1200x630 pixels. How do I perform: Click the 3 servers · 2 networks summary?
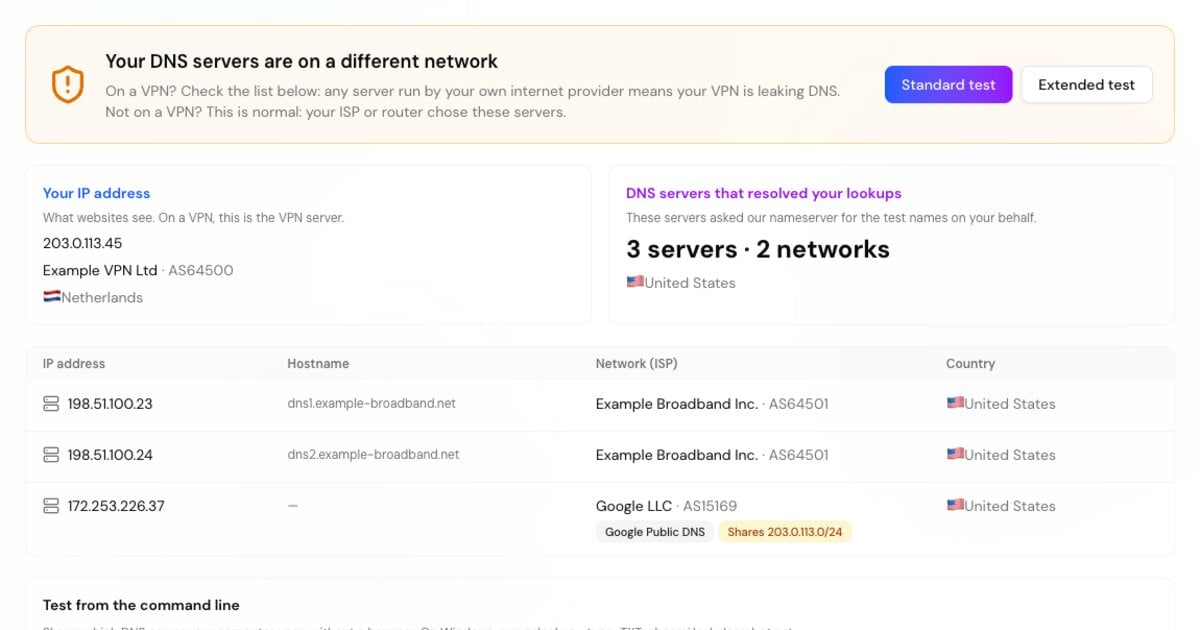758,249
